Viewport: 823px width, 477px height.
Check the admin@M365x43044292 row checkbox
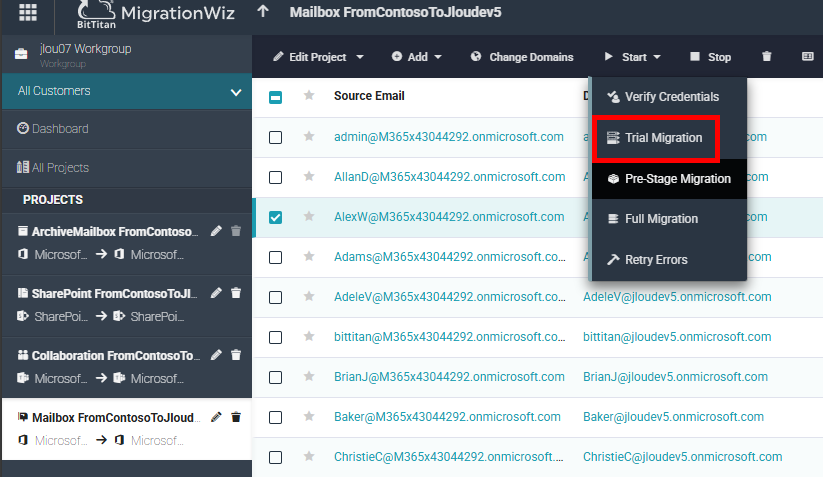tap(276, 137)
